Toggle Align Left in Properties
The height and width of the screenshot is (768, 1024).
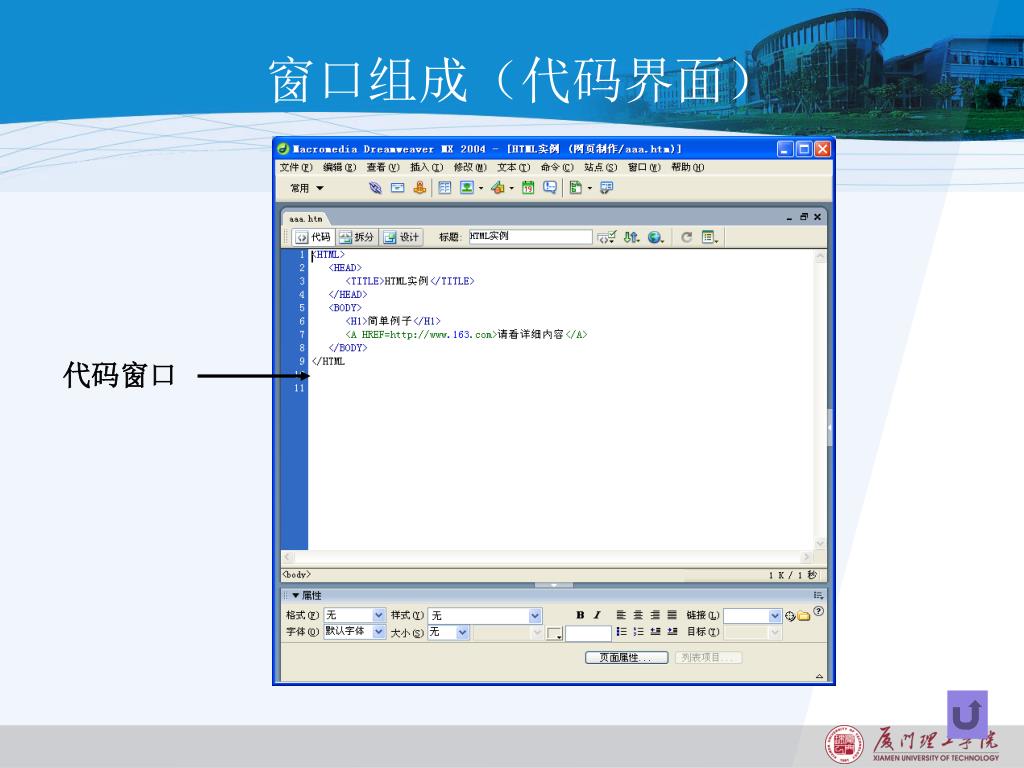click(621, 615)
